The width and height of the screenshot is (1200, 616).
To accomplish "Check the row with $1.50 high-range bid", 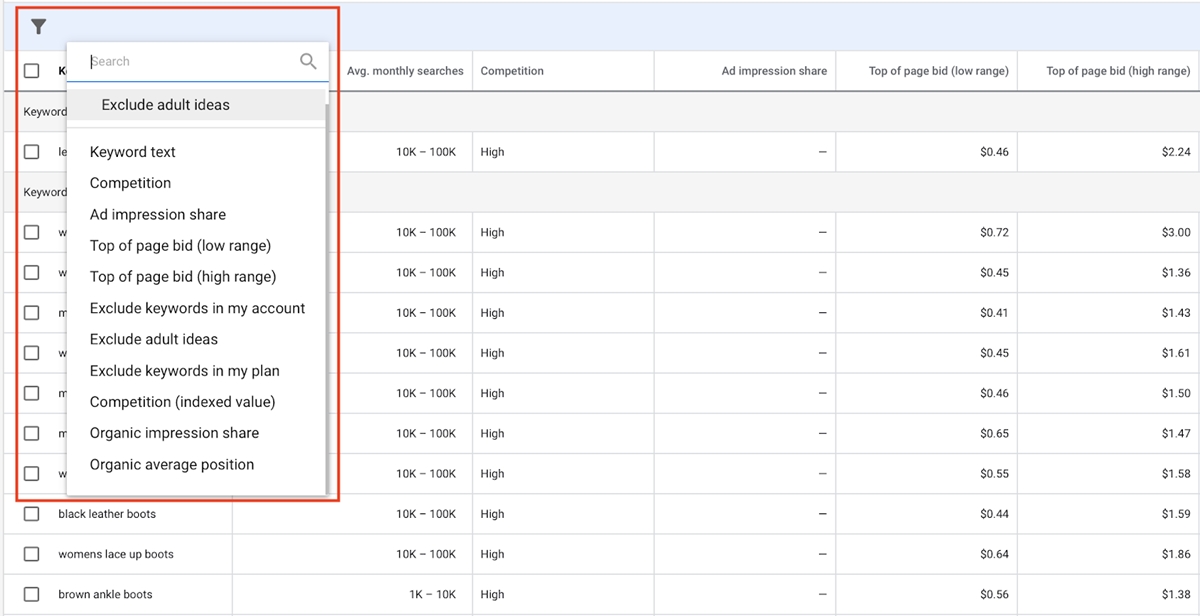I will tap(32, 393).
